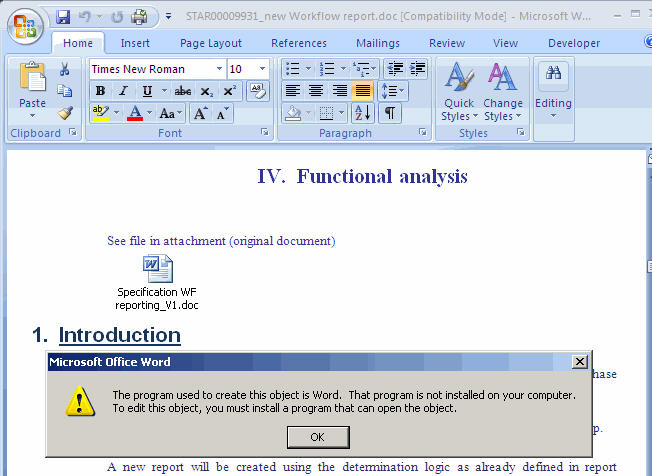Toggle Subscript formatting
Image resolution: width=652 pixels, height=476 pixels.
point(207,91)
